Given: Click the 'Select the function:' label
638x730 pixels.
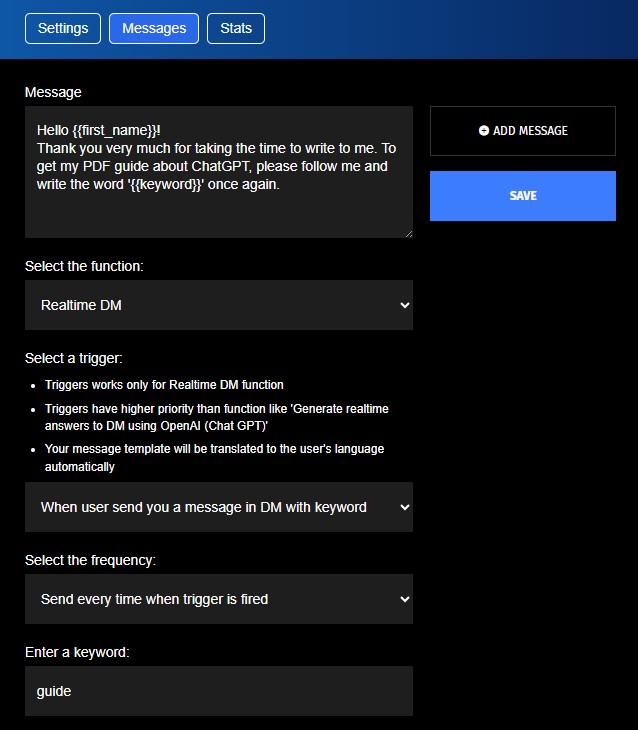Looking at the screenshot, I should 84,266.
